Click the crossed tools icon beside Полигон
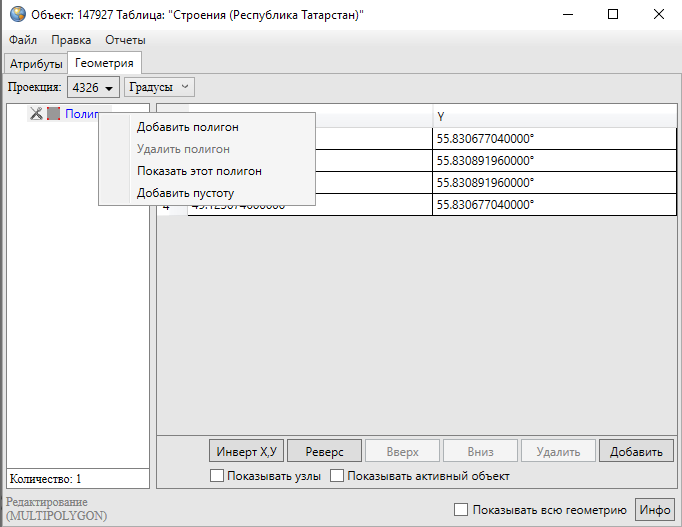The width and height of the screenshot is (682, 527). tap(36, 114)
